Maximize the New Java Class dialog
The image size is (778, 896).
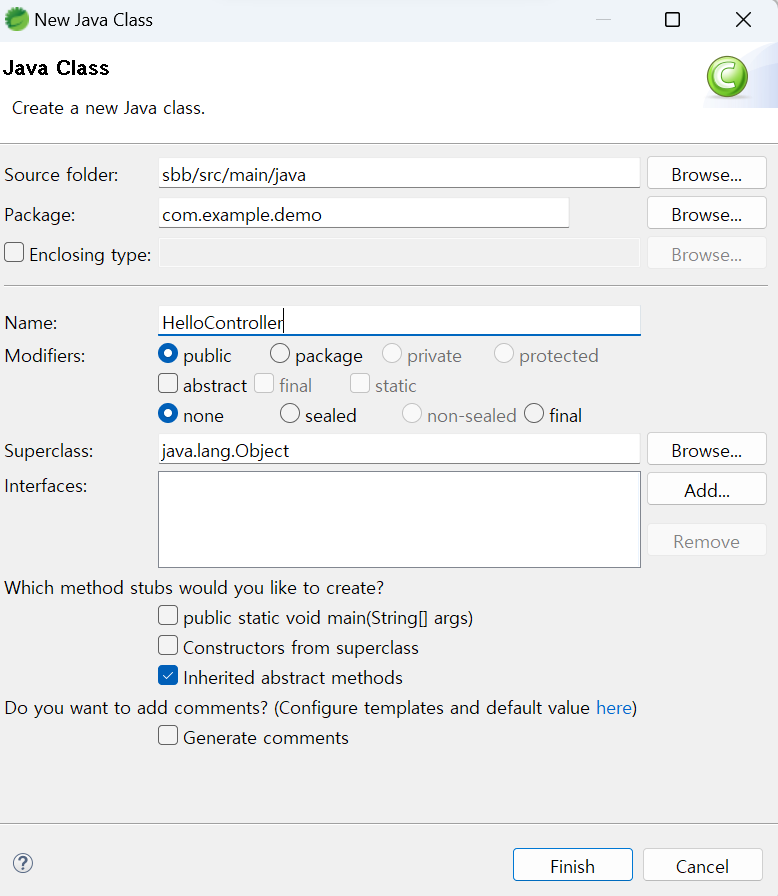[x=672, y=20]
